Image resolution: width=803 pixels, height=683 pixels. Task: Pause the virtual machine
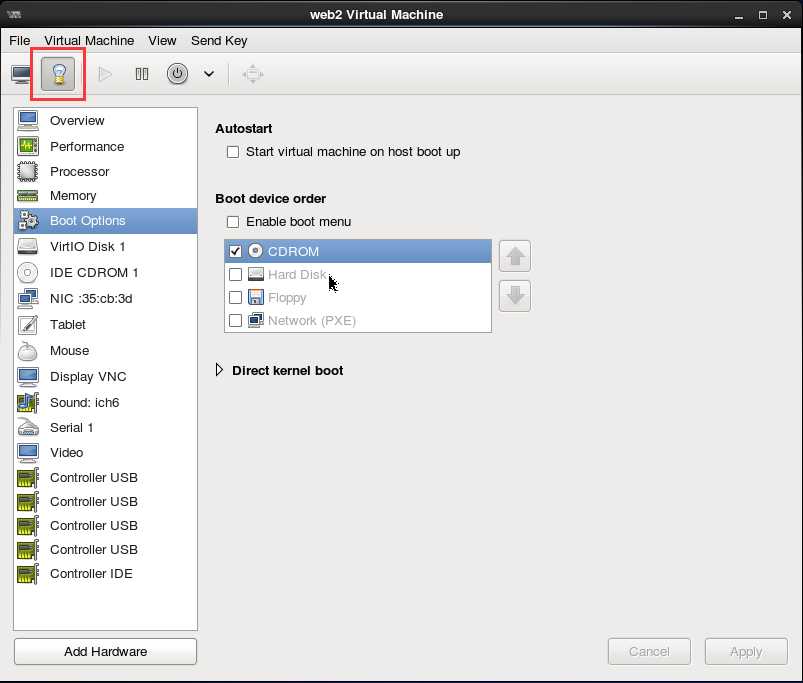click(142, 74)
